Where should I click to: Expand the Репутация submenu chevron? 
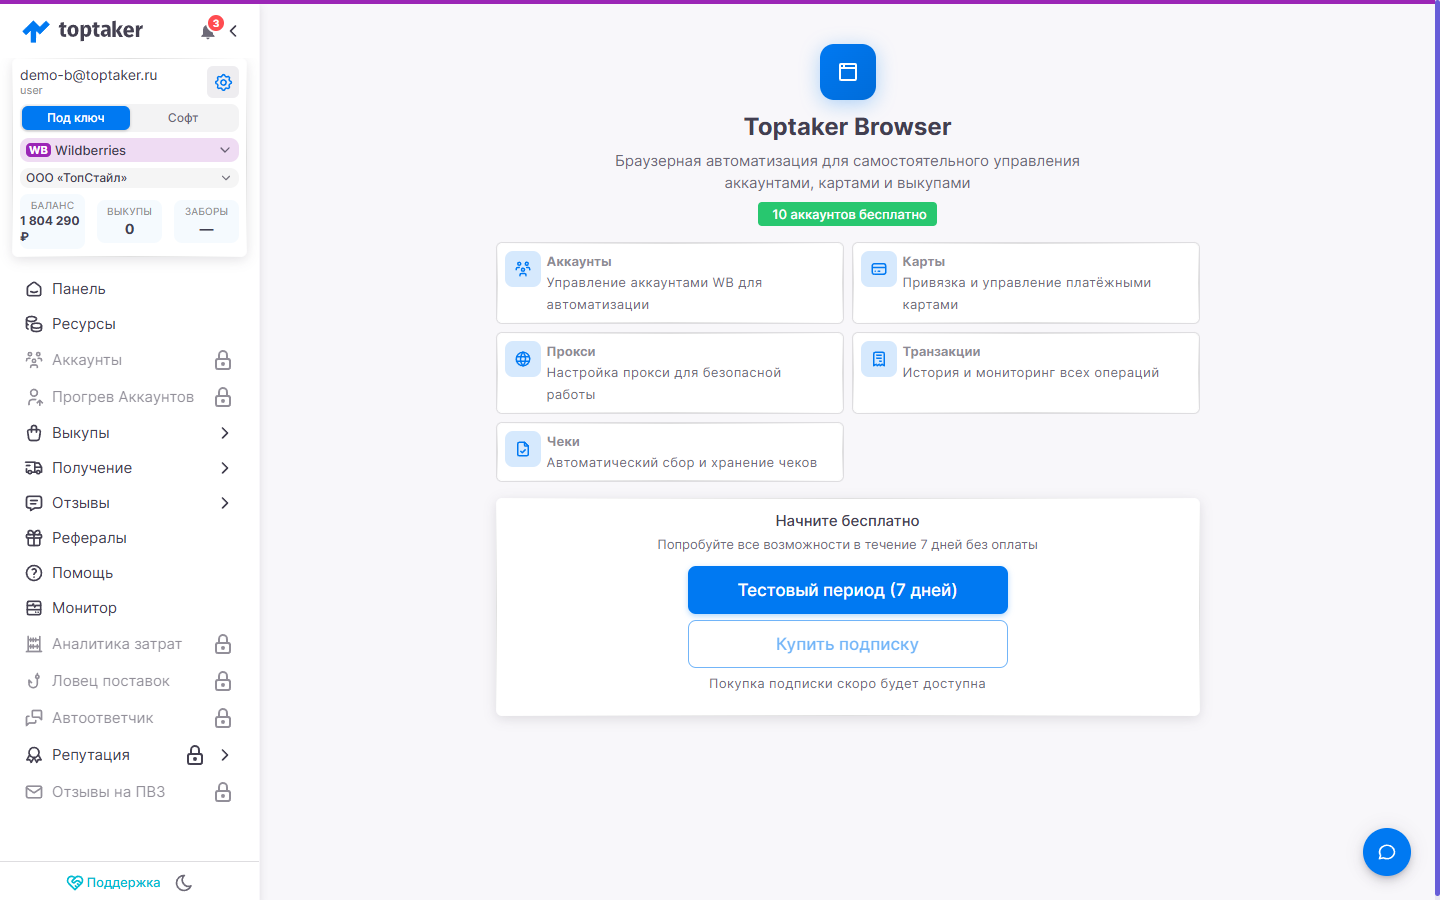pyautogui.click(x=225, y=755)
